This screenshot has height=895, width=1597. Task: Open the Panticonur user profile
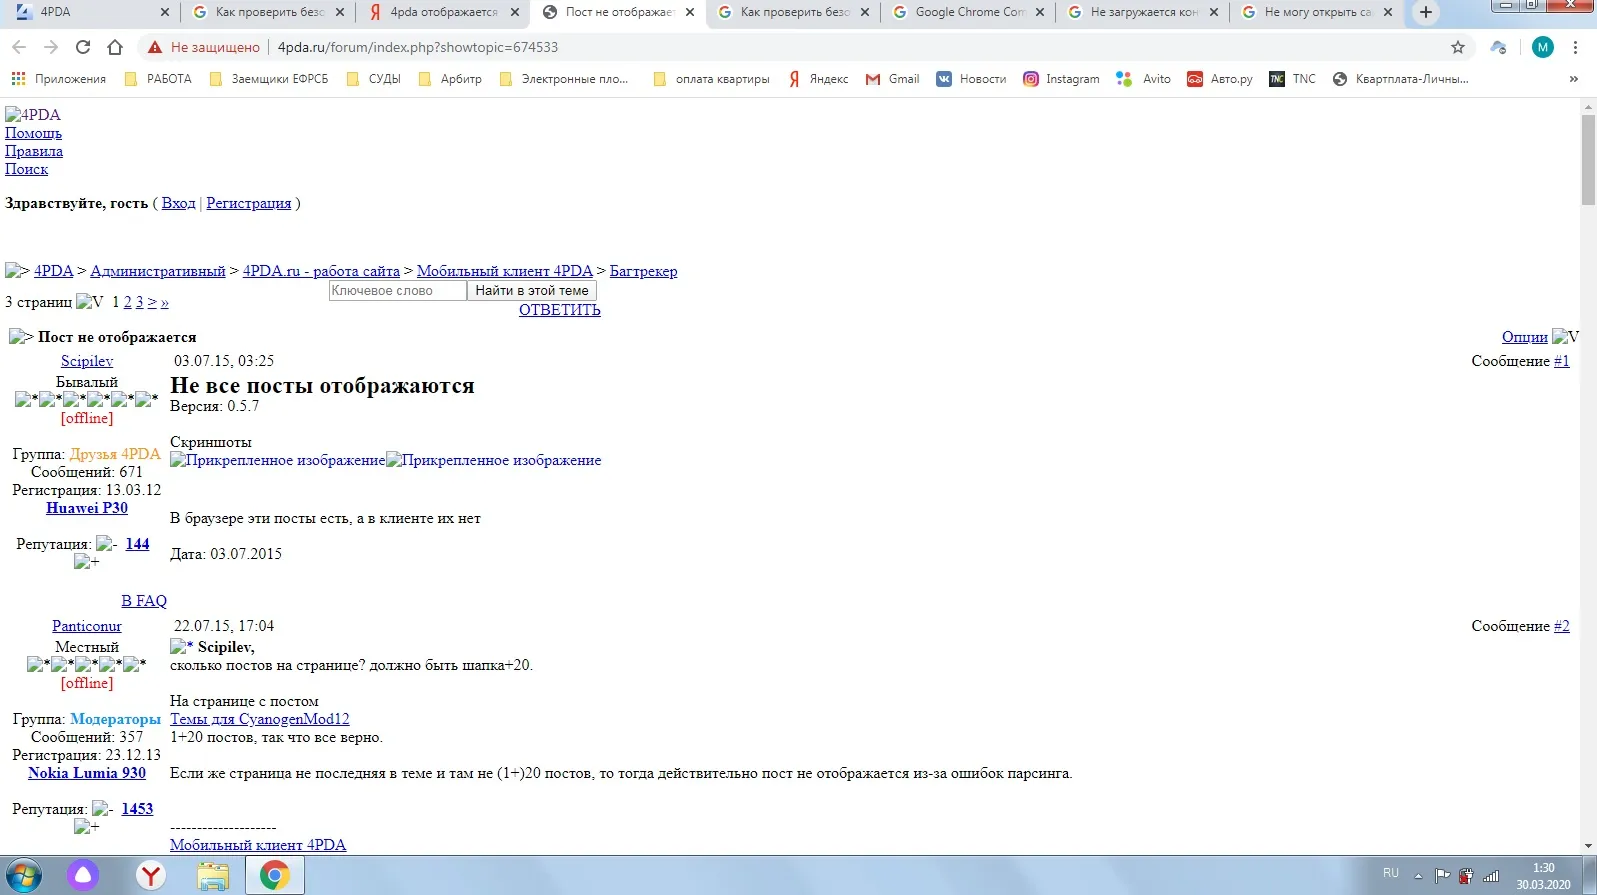pos(87,626)
